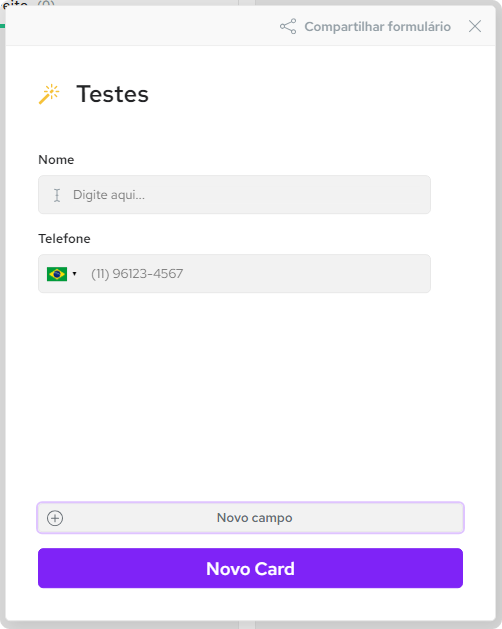This screenshot has width=502, height=629.
Task: Click the magic wand icon beside Testes
Action: [x=49, y=94]
